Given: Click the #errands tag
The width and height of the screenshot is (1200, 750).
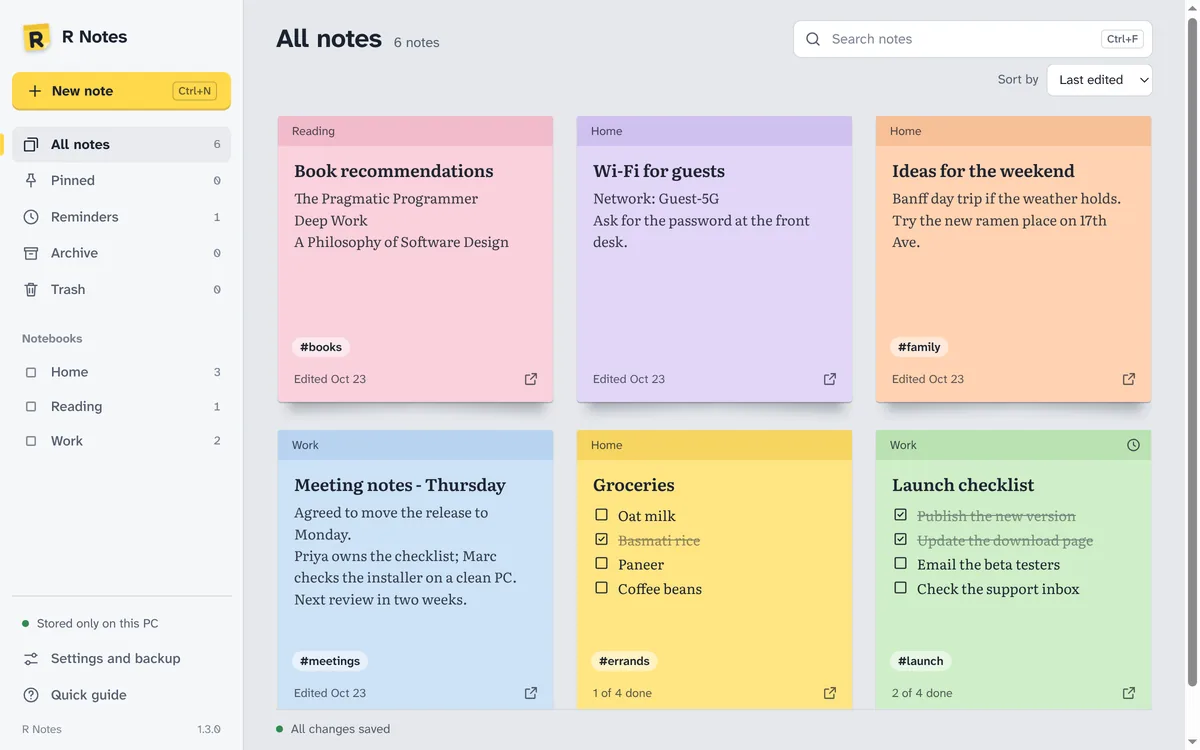Looking at the screenshot, I should [624, 661].
